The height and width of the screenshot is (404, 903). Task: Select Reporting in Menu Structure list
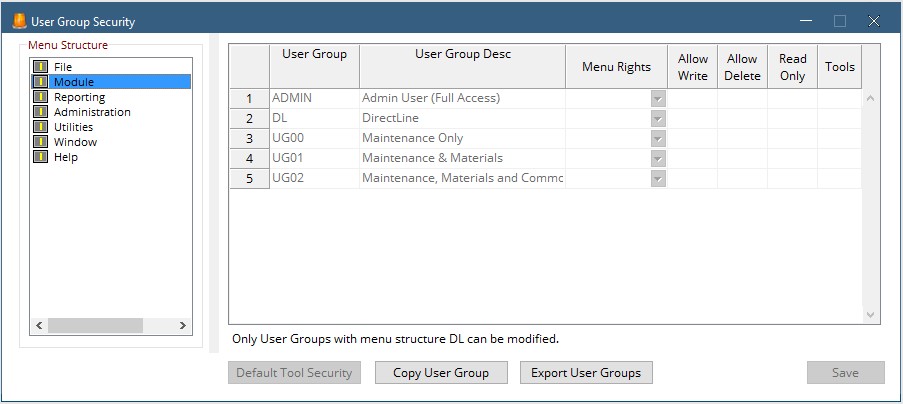pos(79,97)
